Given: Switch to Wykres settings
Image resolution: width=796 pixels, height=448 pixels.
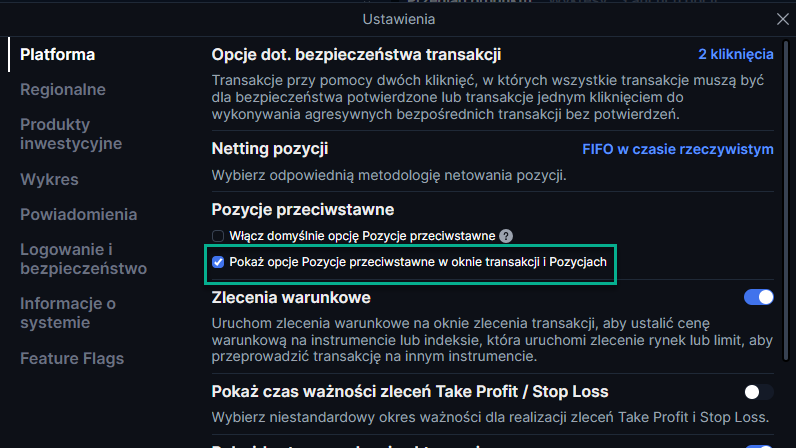Looking at the screenshot, I should coord(49,179).
